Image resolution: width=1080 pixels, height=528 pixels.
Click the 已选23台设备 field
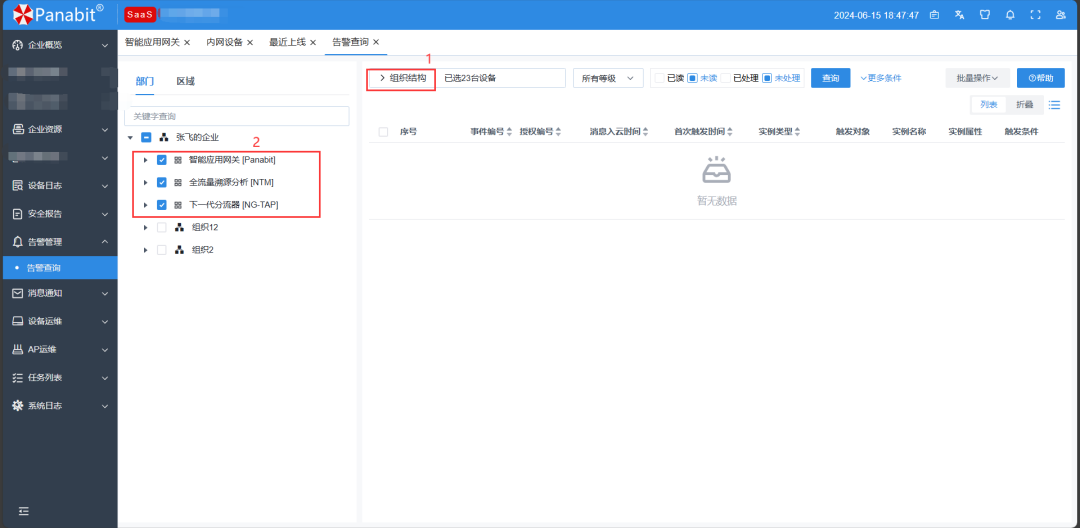coord(502,78)
